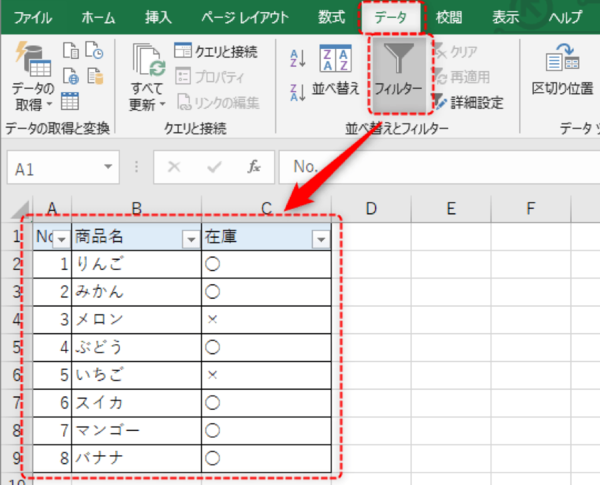Click the select-all corner triangle
This screenshot has width=600, height=485.
21,210
